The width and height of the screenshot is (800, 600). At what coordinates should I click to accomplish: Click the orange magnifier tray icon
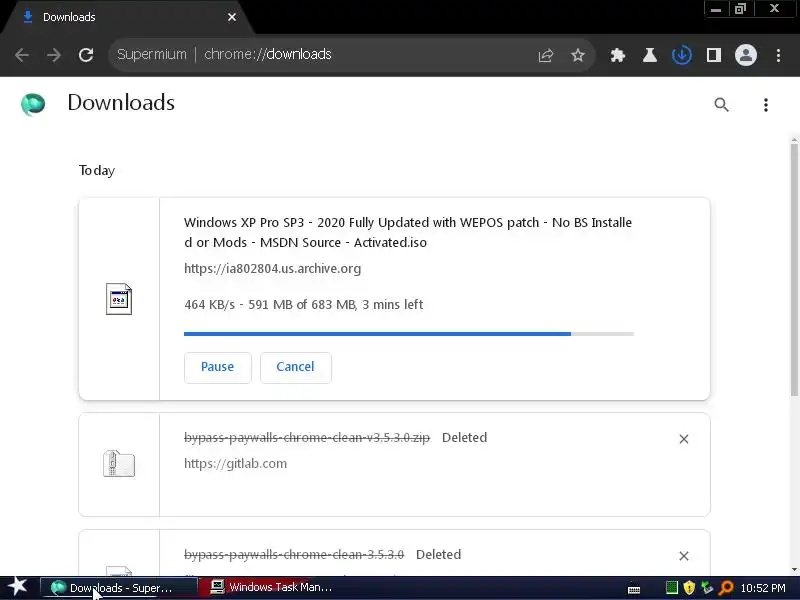(726, 588)
